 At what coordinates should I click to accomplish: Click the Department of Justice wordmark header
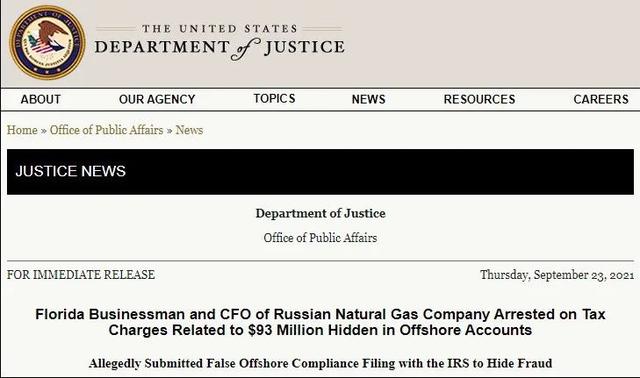pos(220,43)
